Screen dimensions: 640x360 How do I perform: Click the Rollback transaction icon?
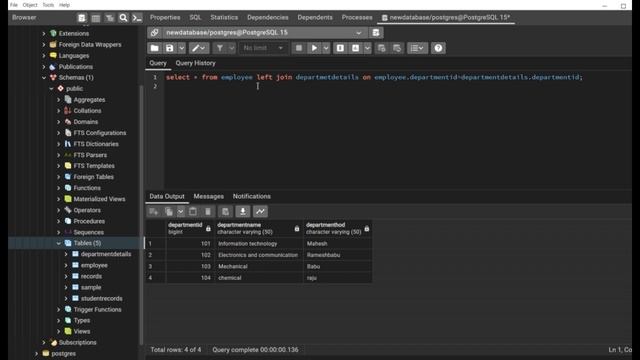click(397, 48)
